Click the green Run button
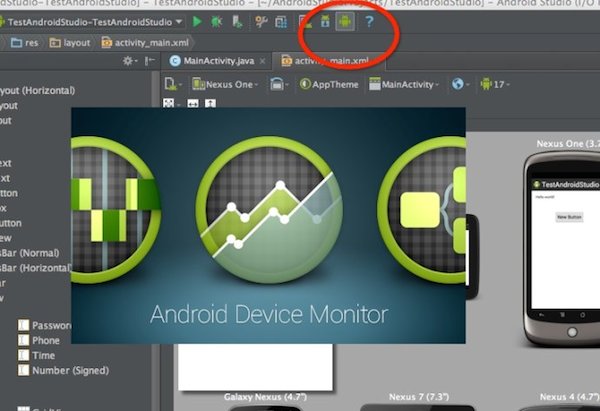The height and width of the screenshot is (411, 600). [x=197, y=21]
